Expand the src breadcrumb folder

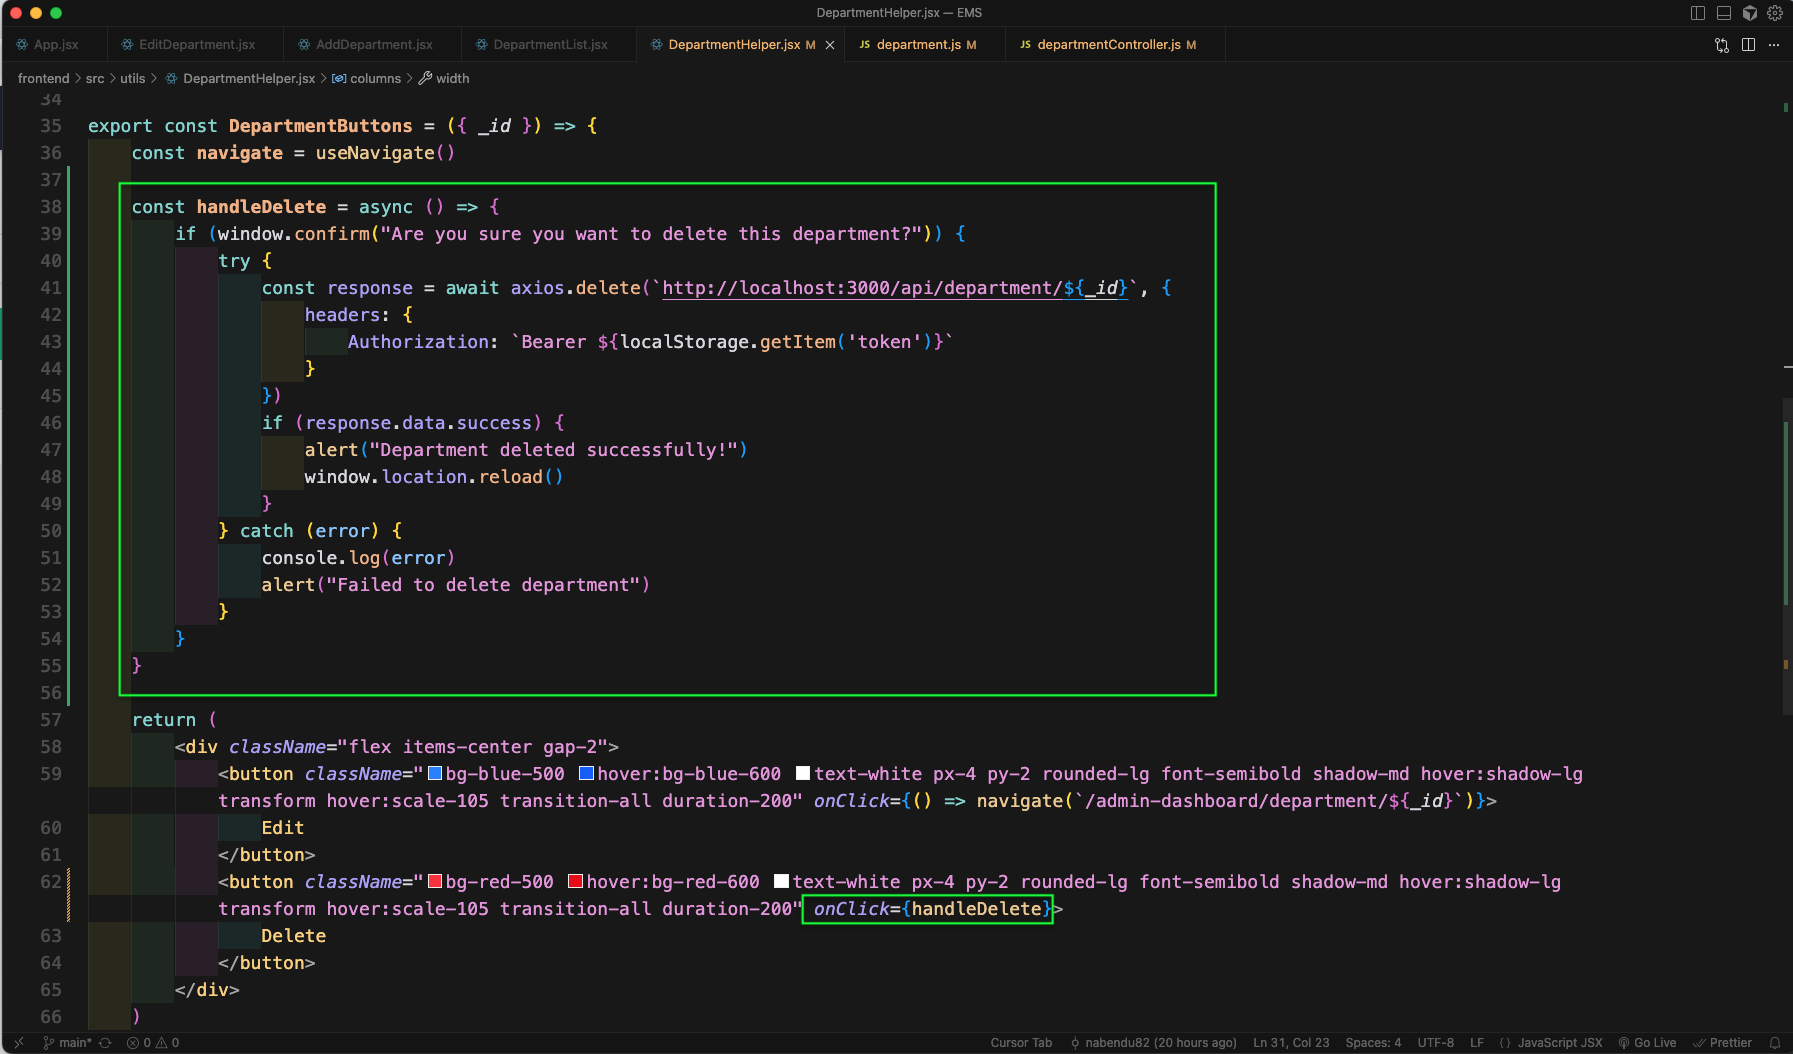point(95,79)
